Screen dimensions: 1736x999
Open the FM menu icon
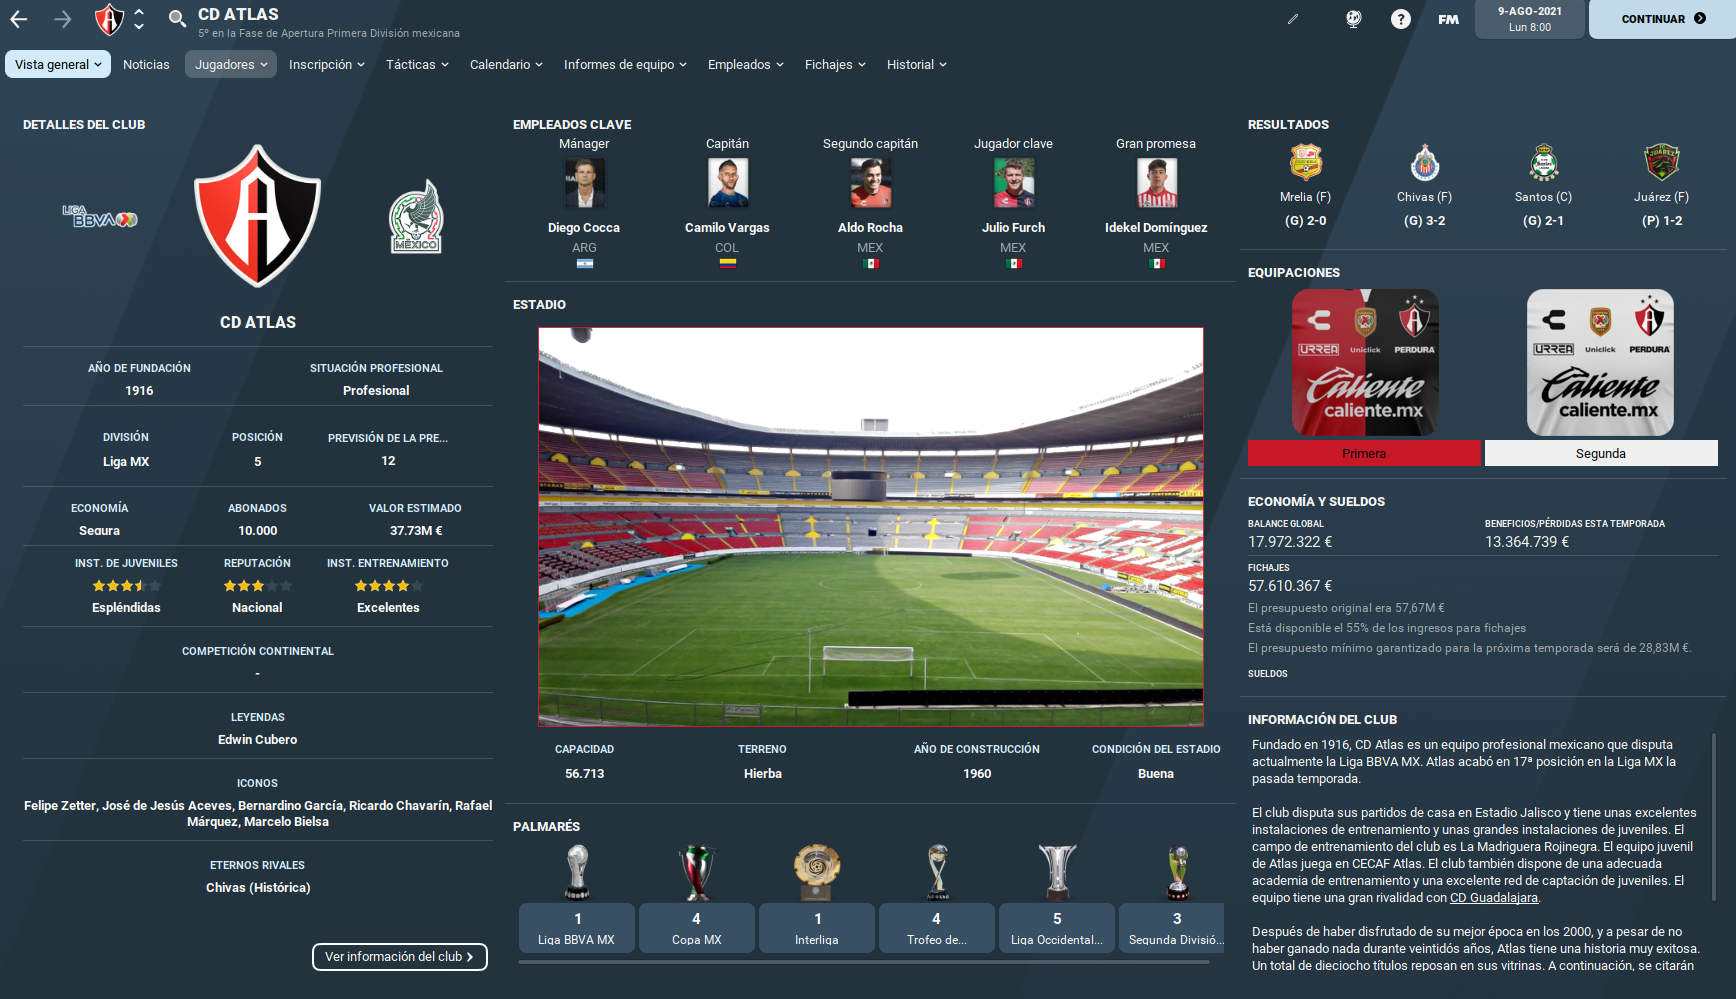1448,19
